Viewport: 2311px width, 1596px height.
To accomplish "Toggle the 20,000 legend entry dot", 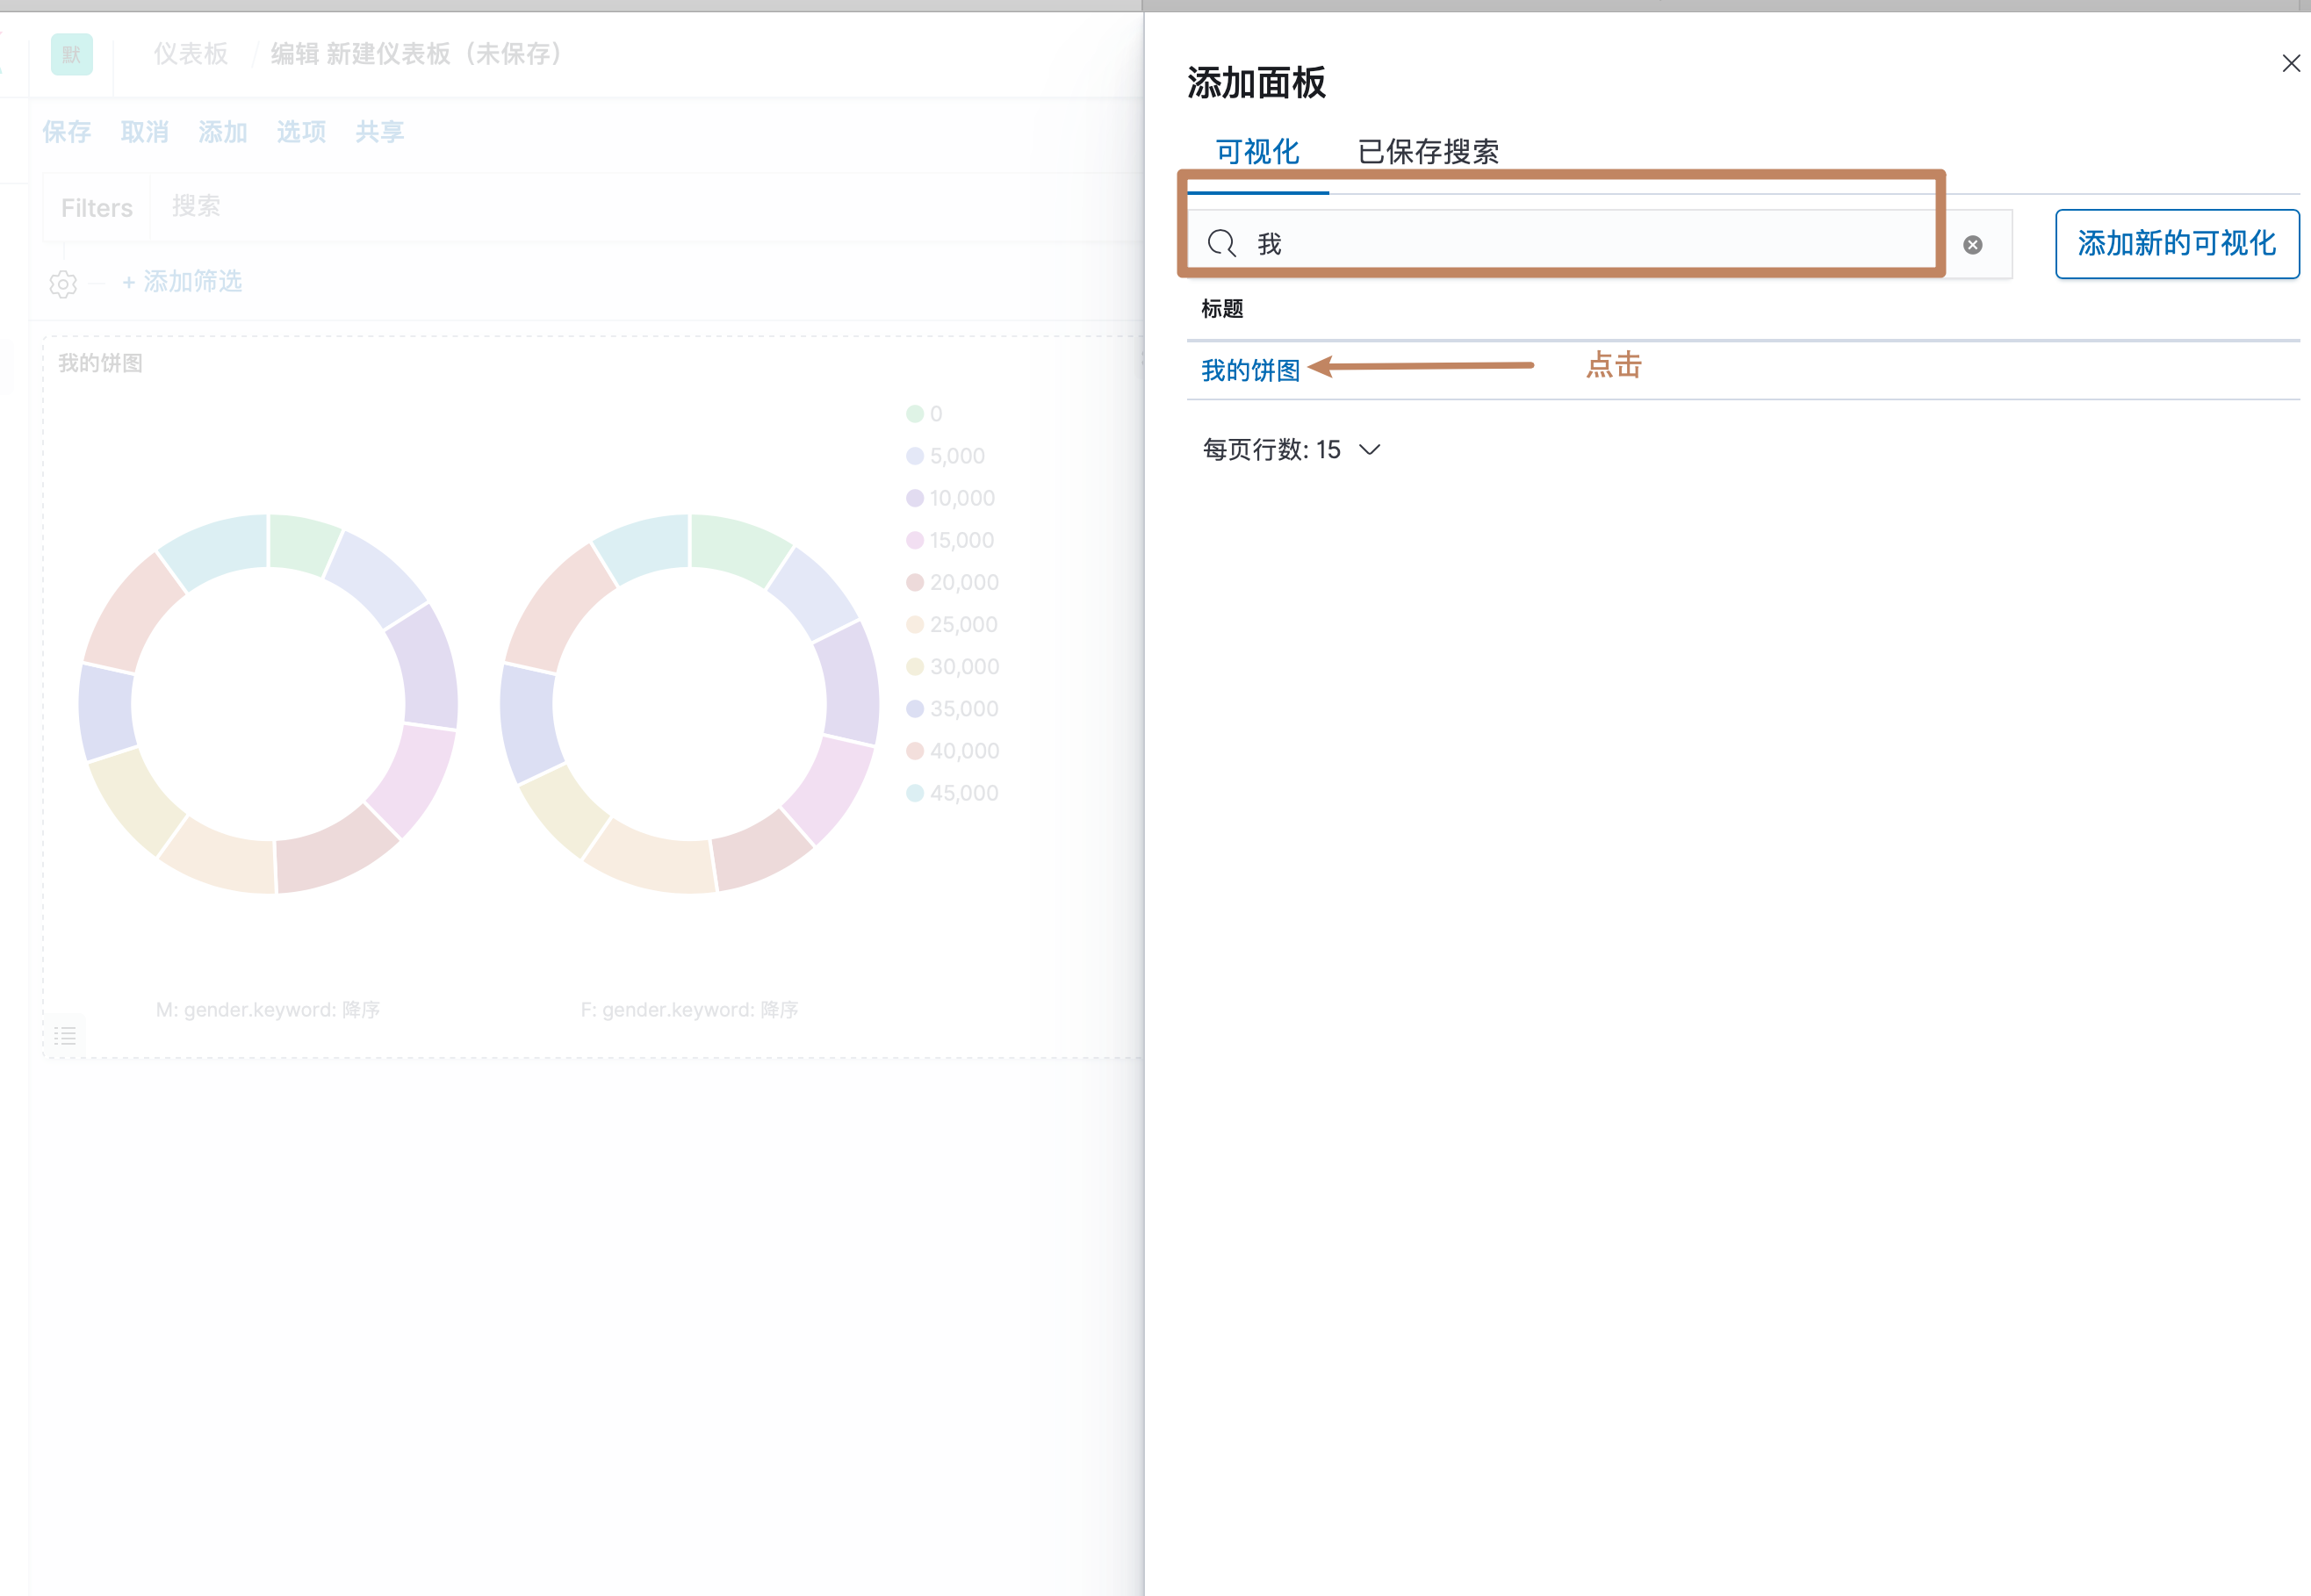I will tap(914, 582).
